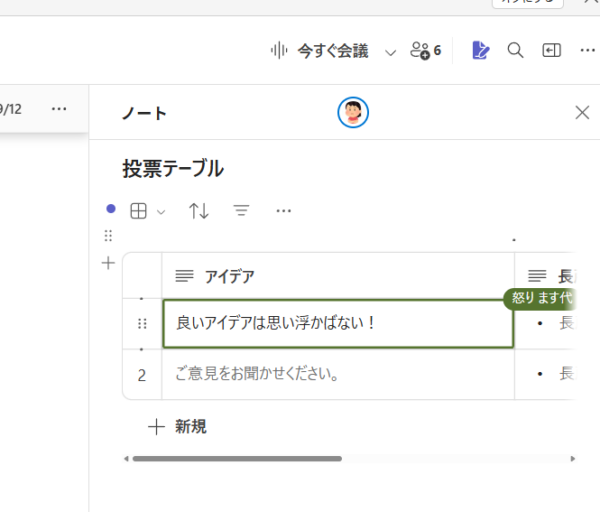Open the ellipsis menu beside 9/12
The image size is (600, 512).
pyautogui.click(x=59, y=108)
